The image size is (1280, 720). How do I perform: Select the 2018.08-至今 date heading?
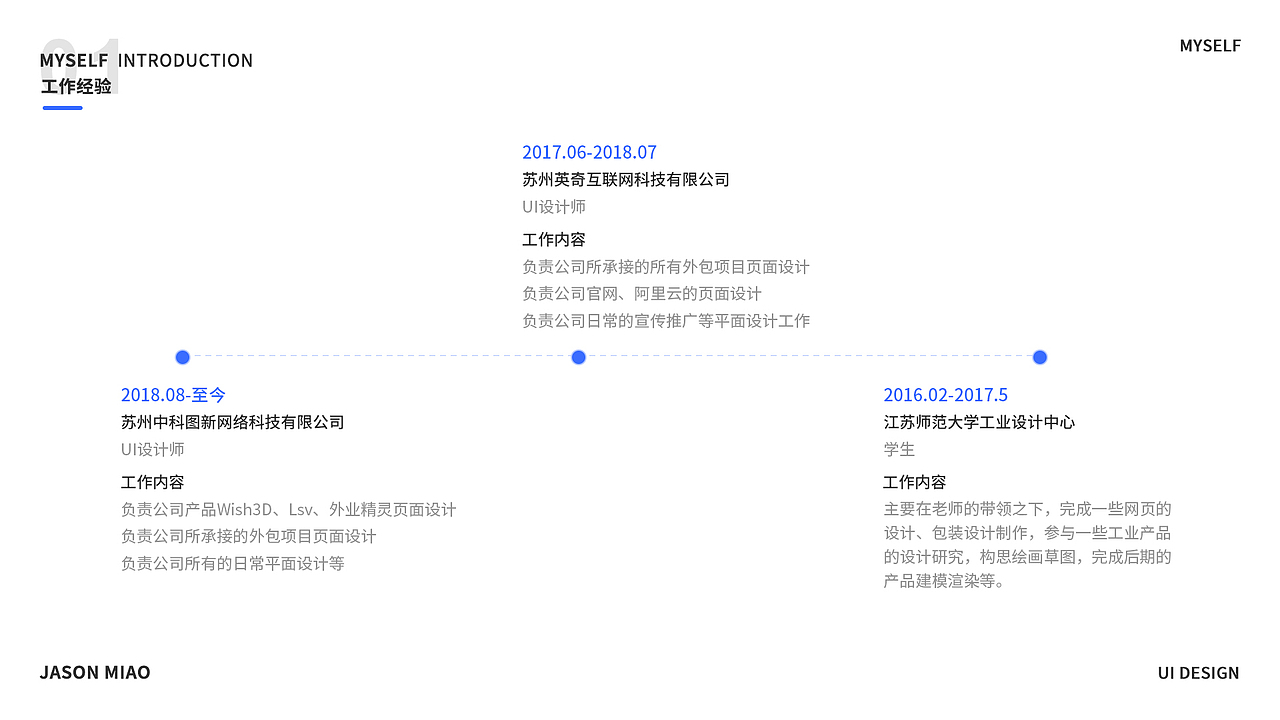173,394
